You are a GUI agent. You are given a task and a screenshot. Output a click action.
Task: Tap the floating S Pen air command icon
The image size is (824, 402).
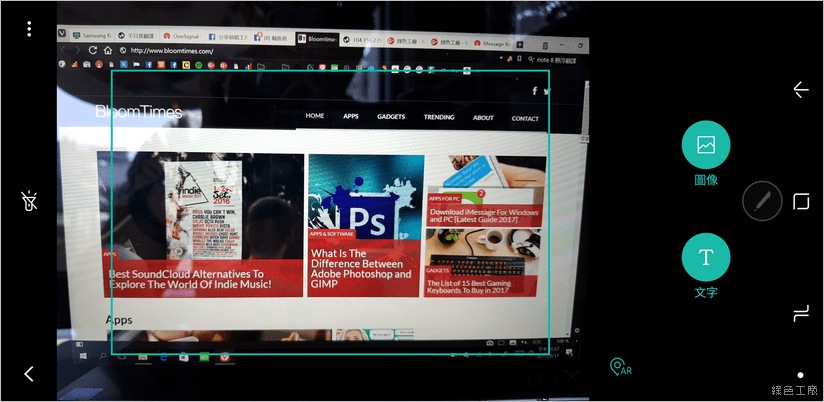point(762,201)
